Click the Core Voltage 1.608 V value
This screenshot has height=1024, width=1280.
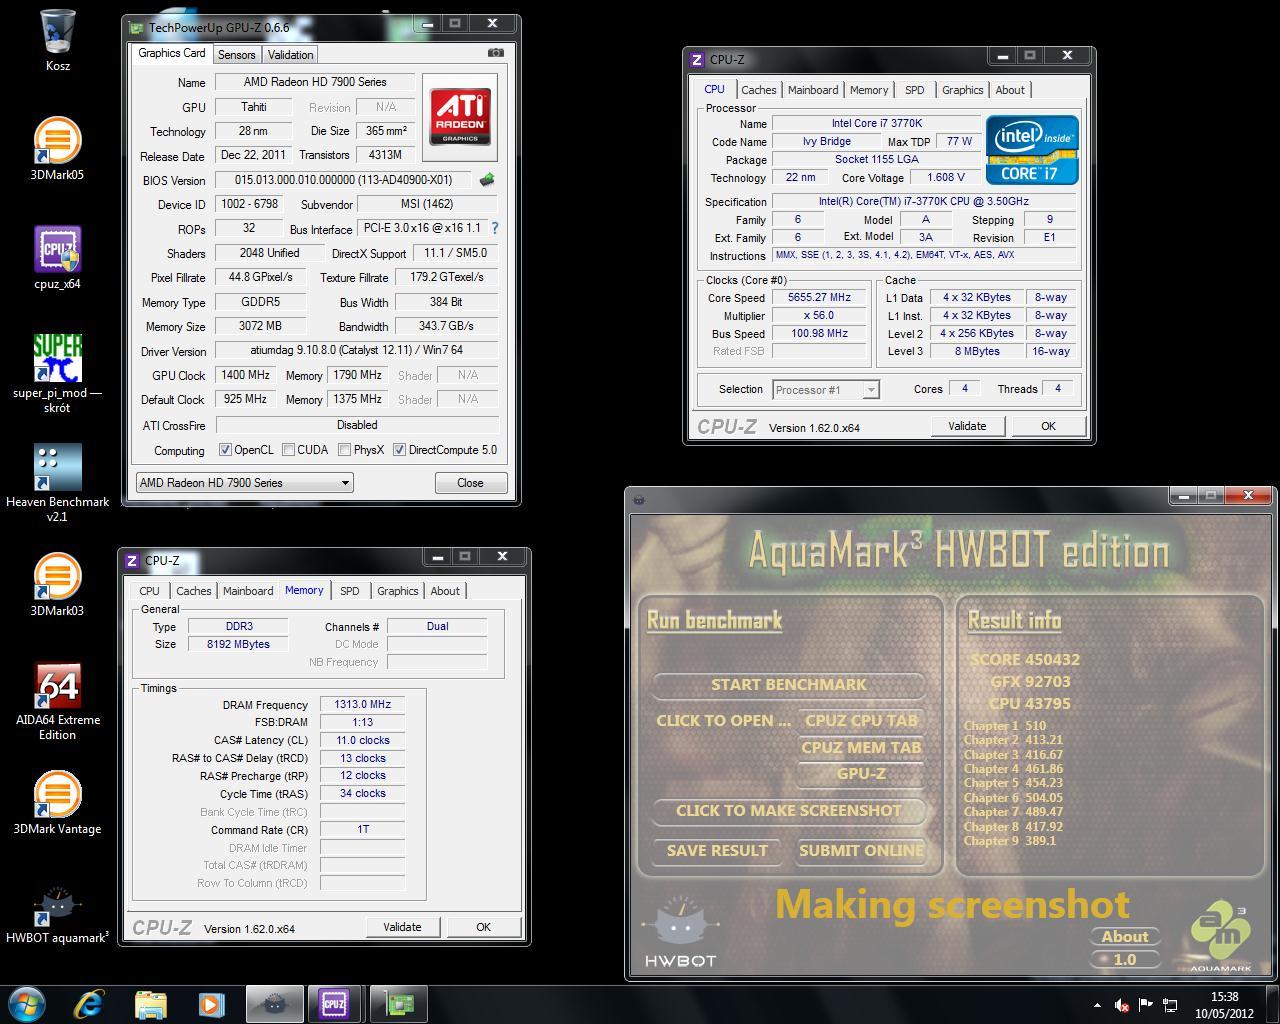pos(946,178)
